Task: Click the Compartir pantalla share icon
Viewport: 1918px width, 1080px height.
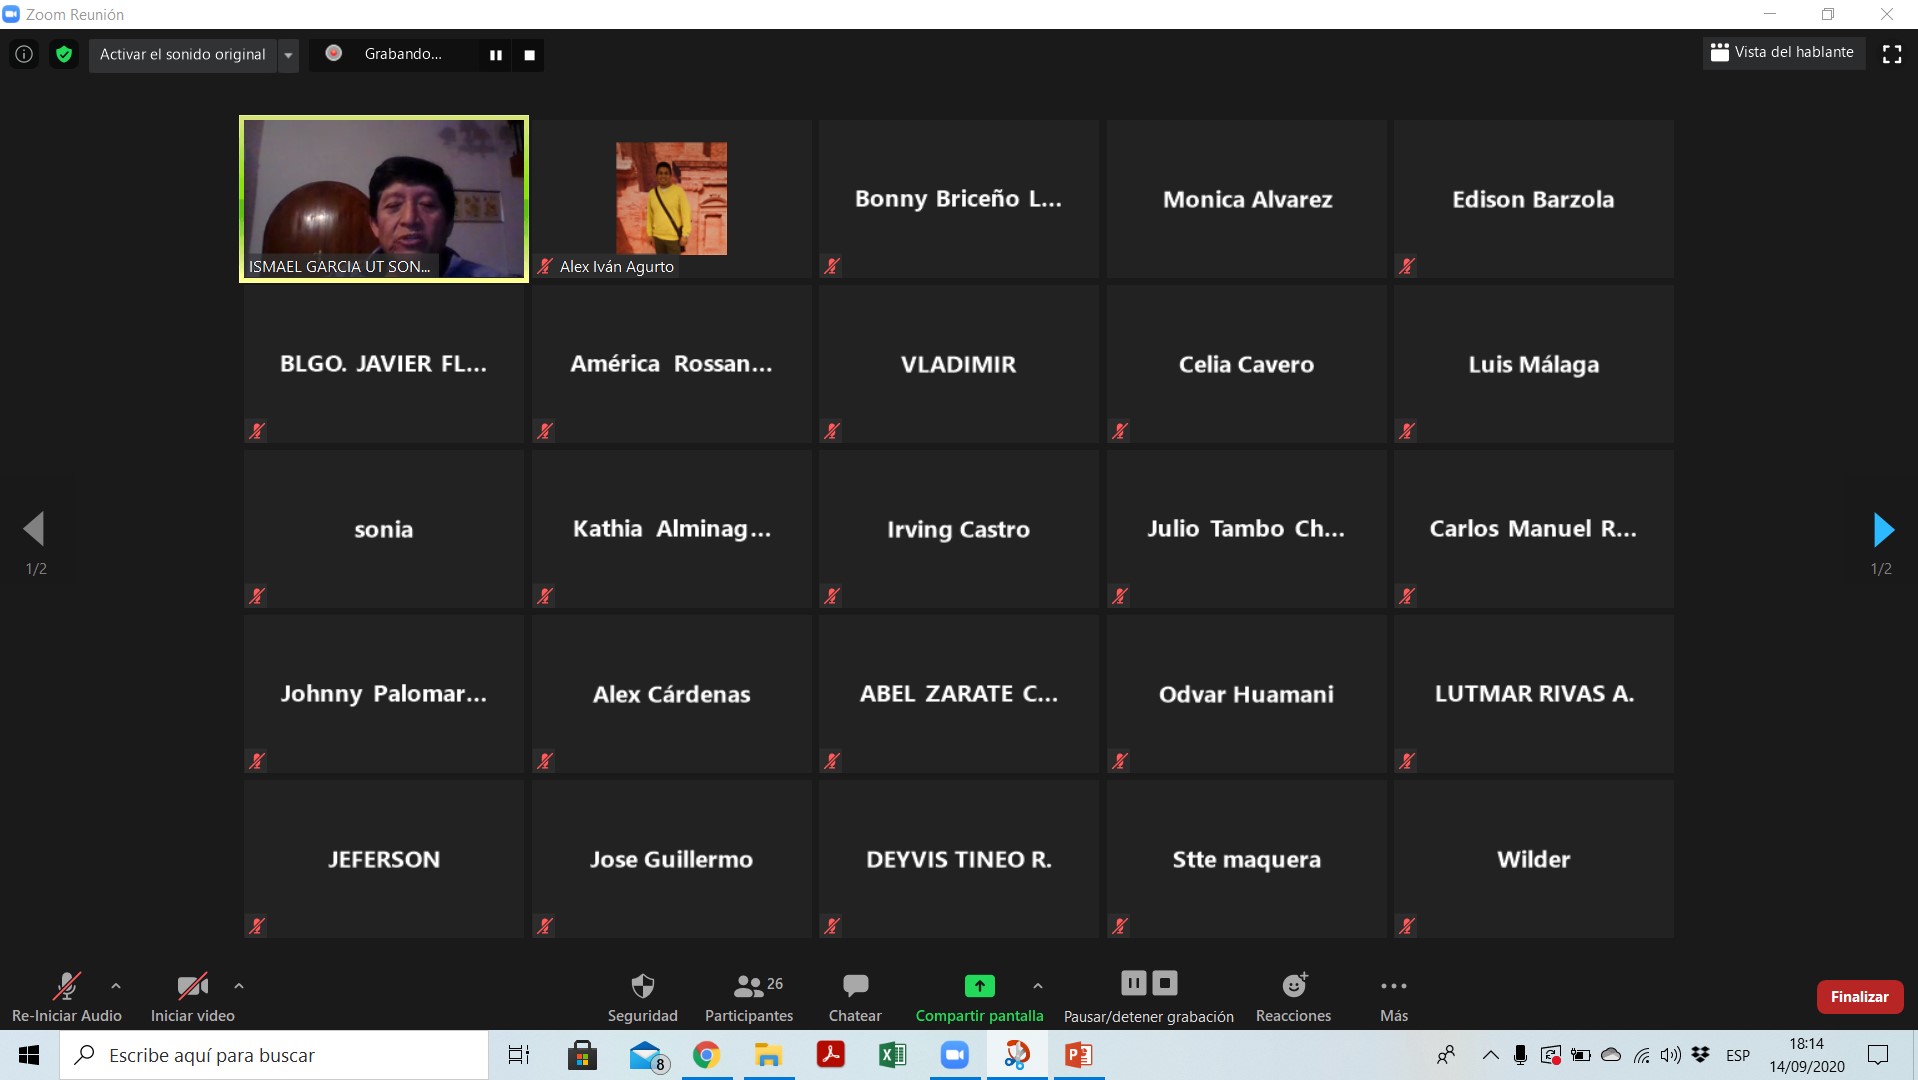Action: 979,986
